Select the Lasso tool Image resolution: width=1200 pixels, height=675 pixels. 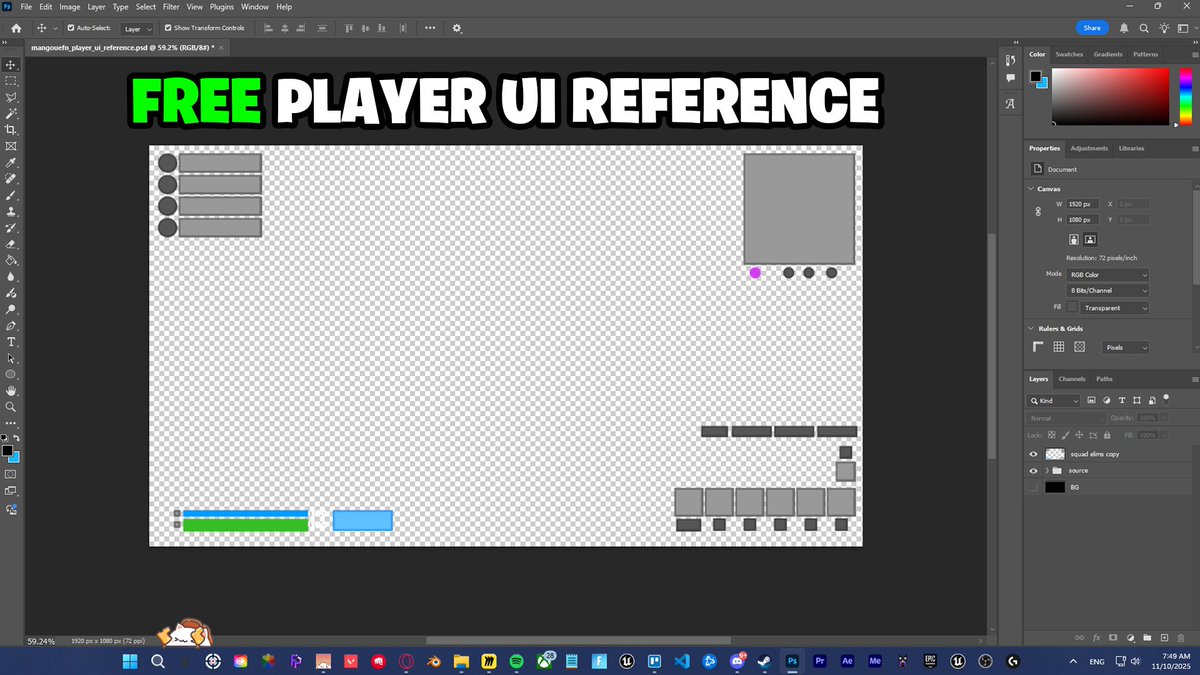11,98
